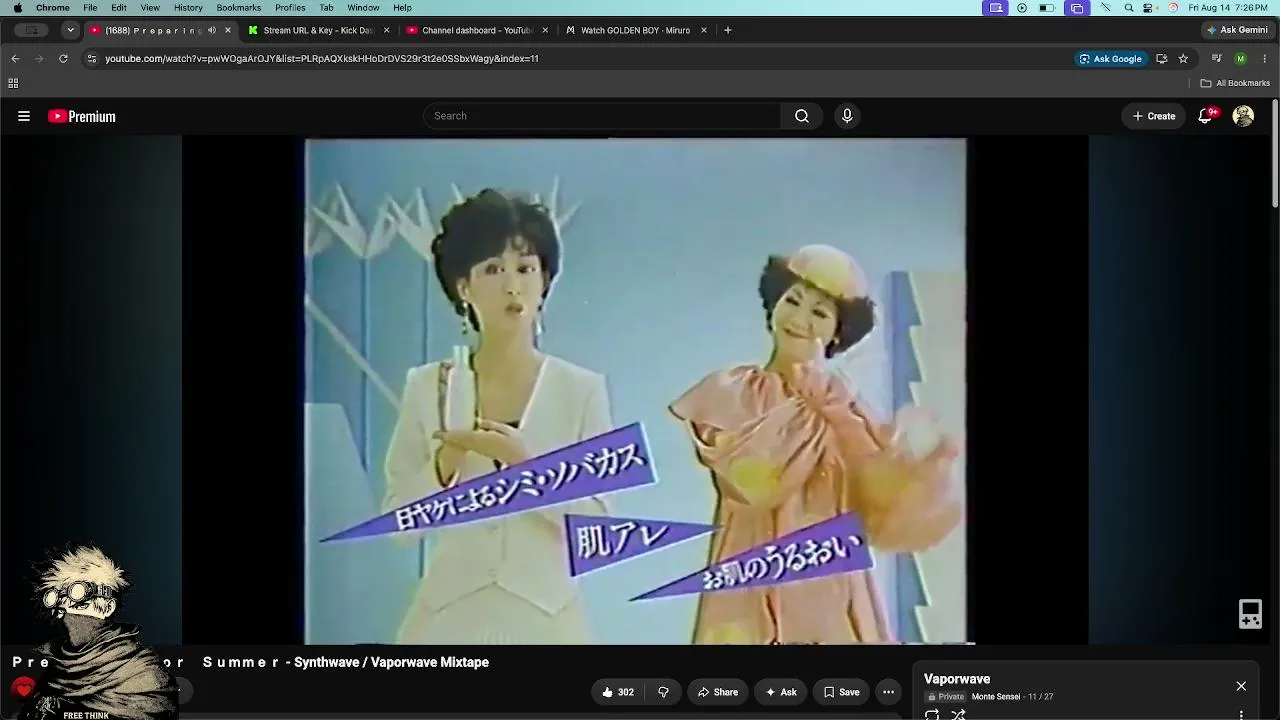Screen dimensions: 1280x720
Task: Open the Chrome Edit menu
Action: pyautogui.click(x=119, y=8)
